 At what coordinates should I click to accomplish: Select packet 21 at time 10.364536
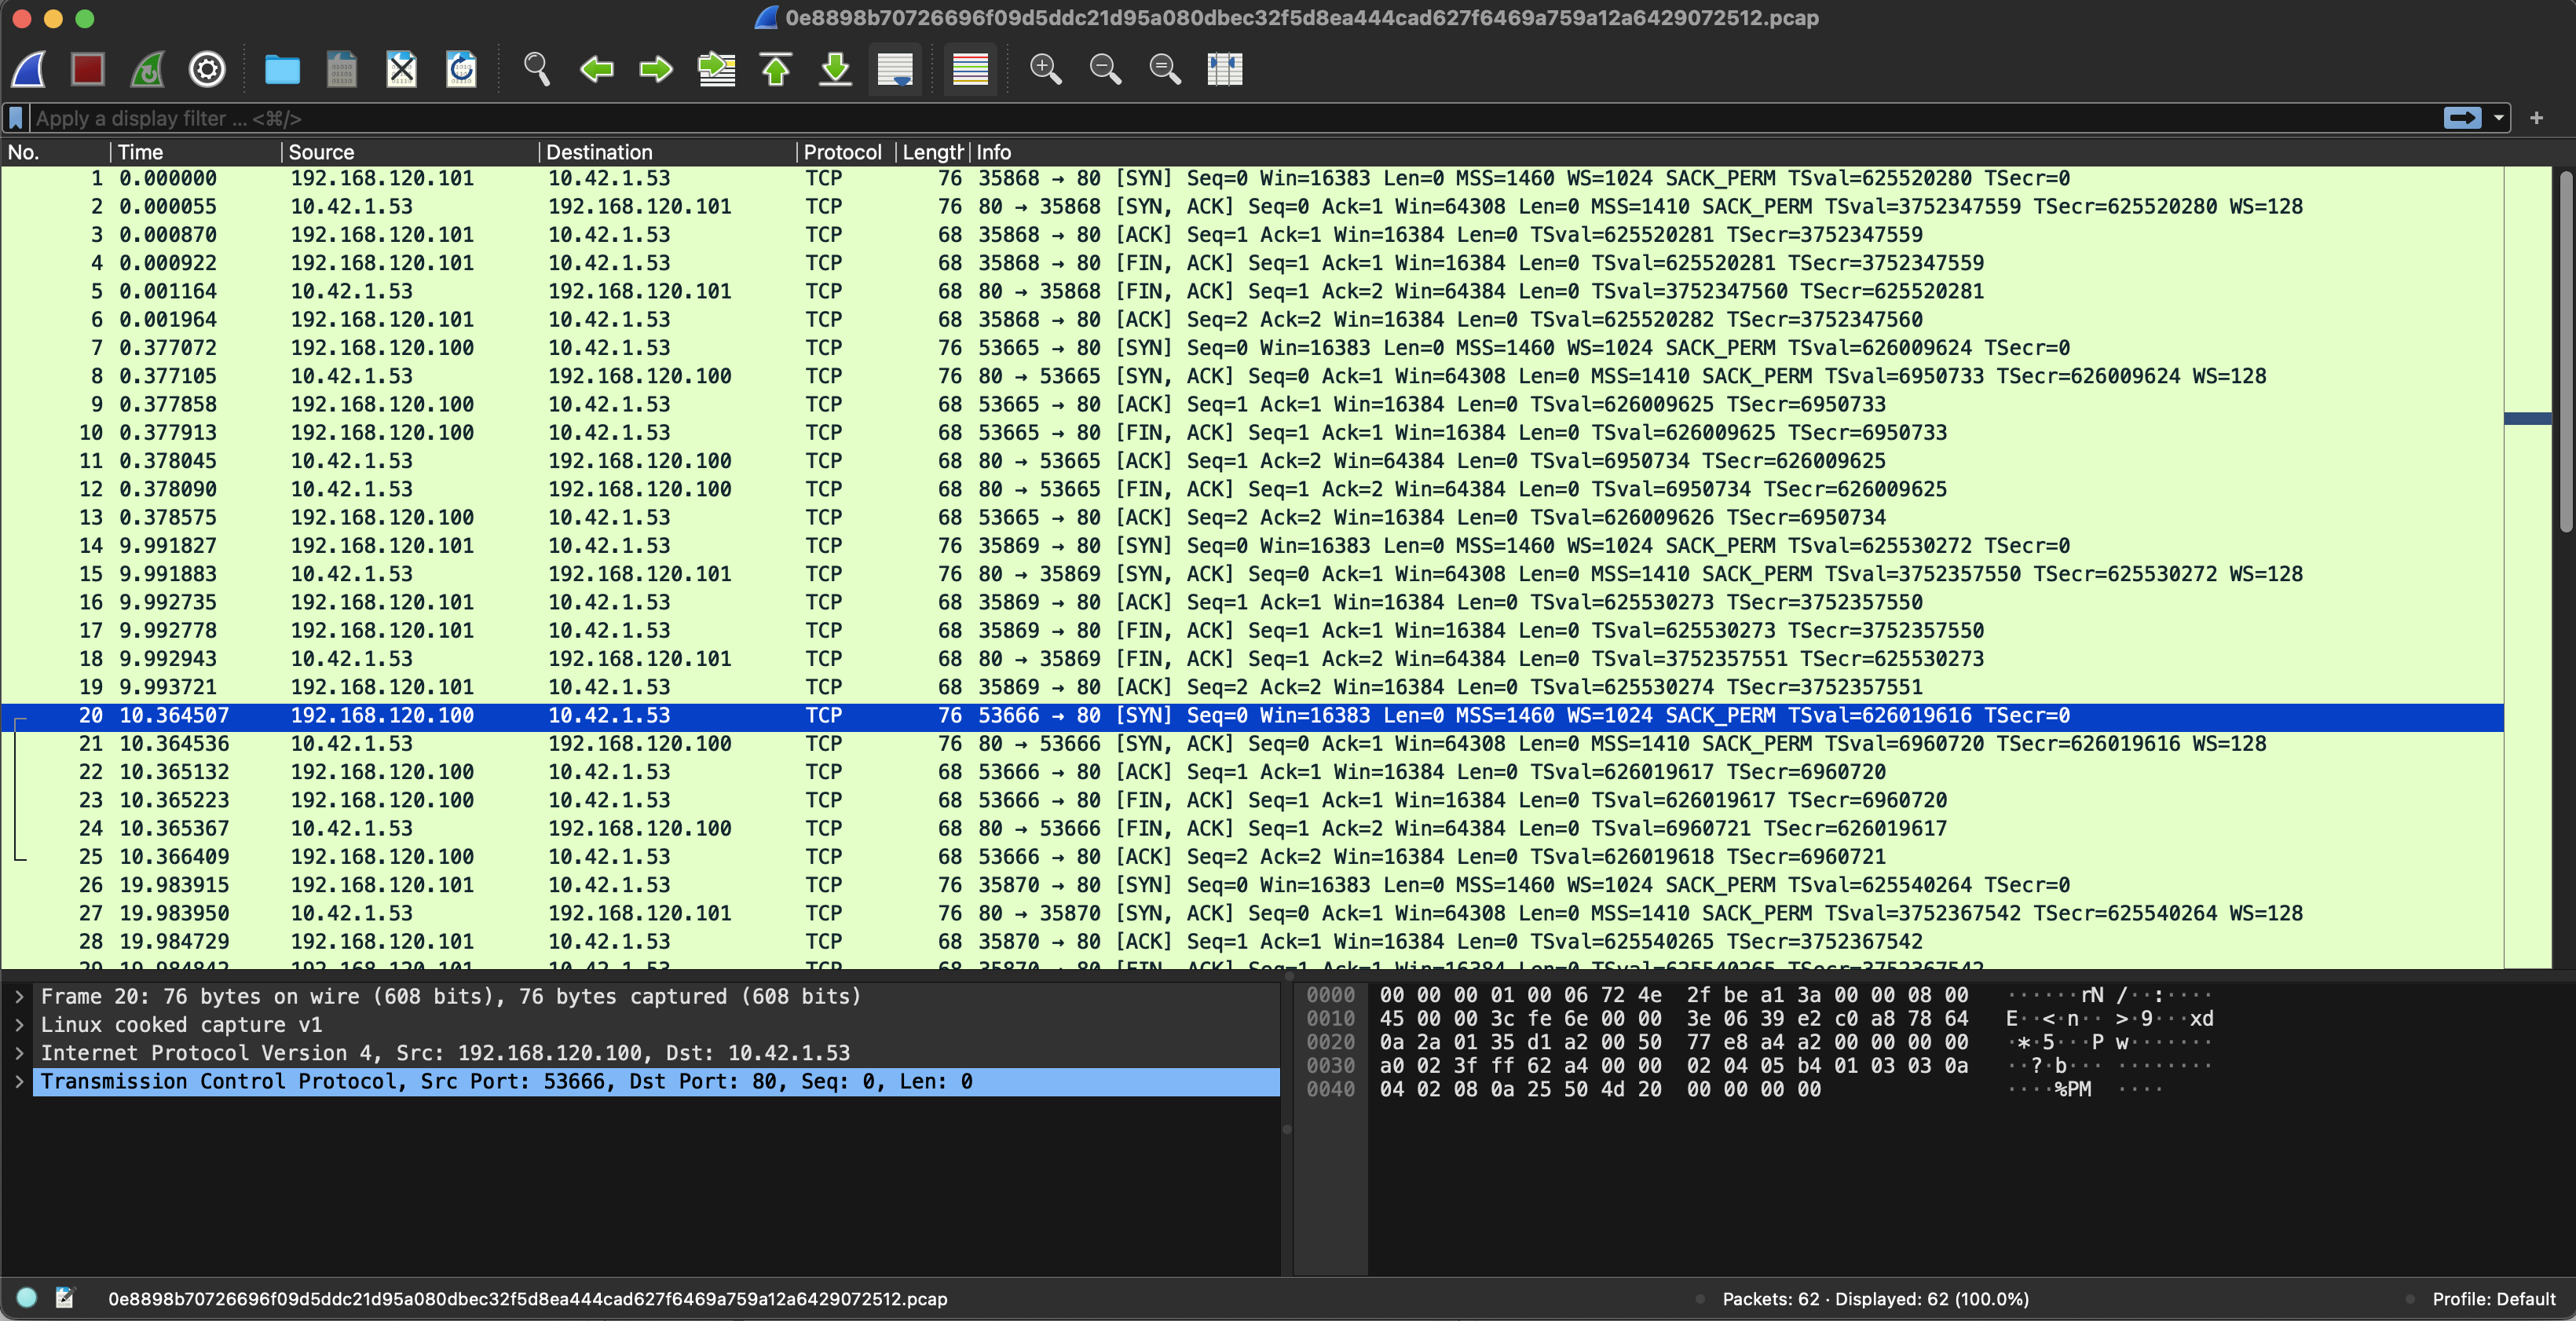click(x=1252, y=743)
